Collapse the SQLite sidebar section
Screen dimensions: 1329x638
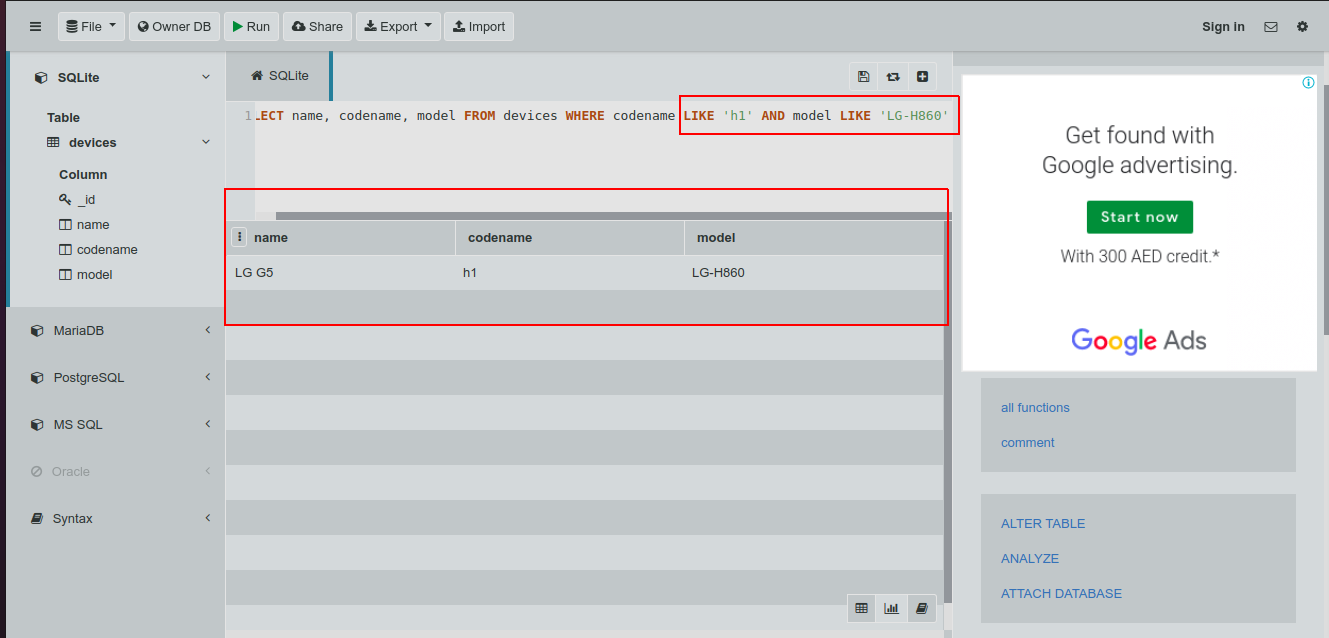[206, 77]
